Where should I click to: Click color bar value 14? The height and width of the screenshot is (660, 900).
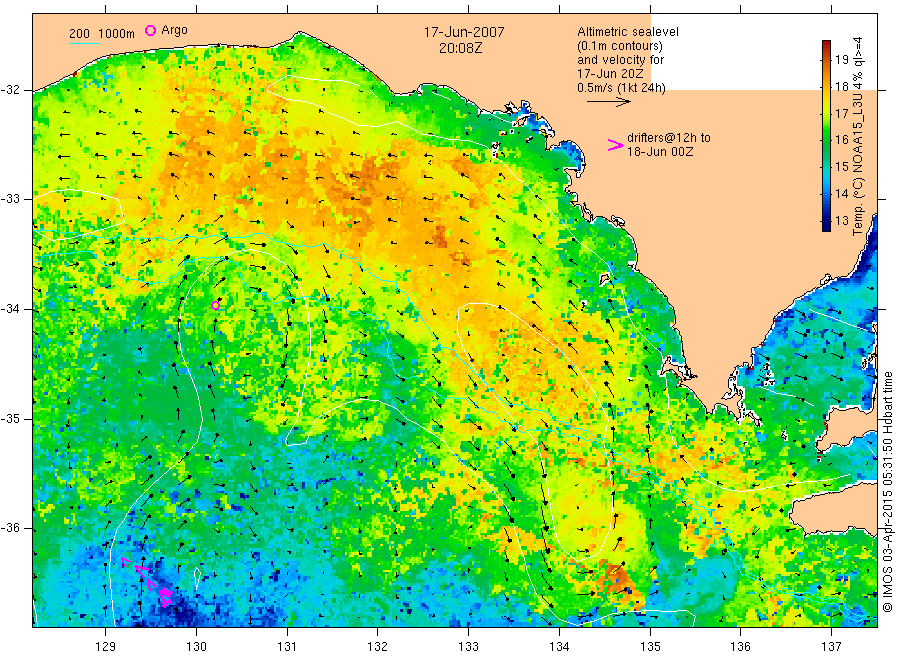(841, 194)
